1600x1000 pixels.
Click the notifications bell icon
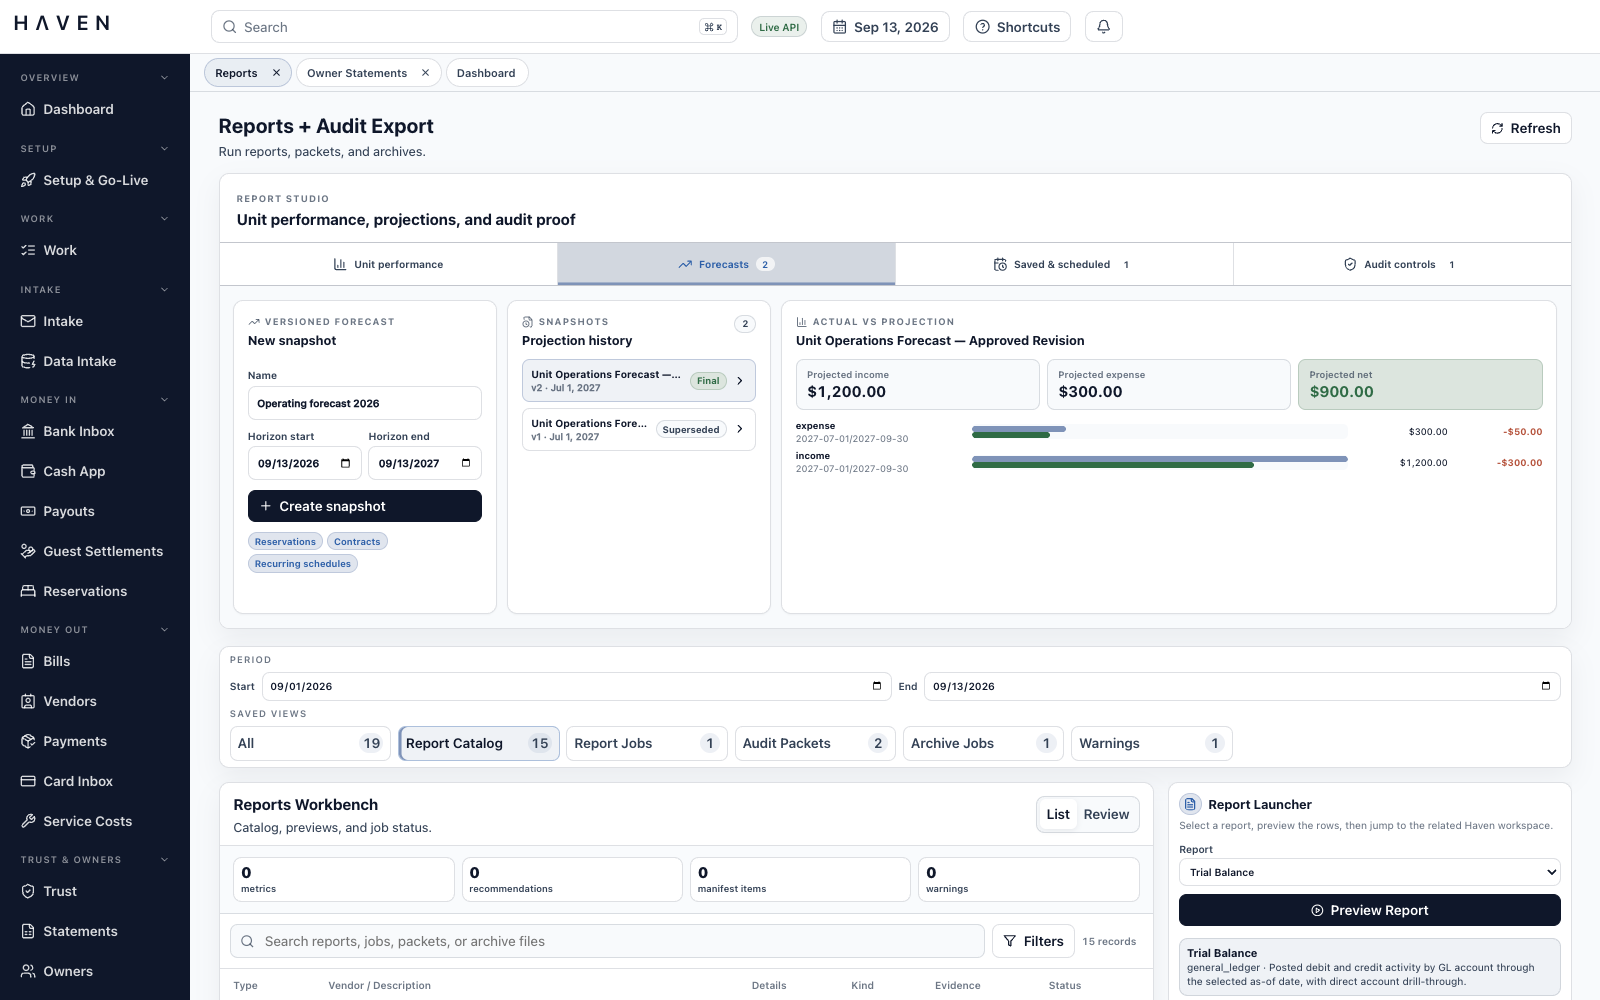1103,27
